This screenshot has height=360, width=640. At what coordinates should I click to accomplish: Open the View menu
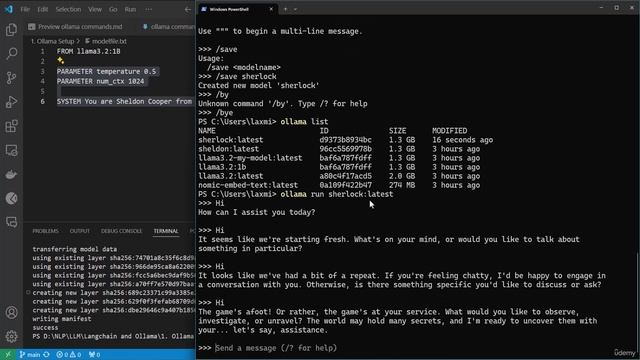tap(95, 9)
